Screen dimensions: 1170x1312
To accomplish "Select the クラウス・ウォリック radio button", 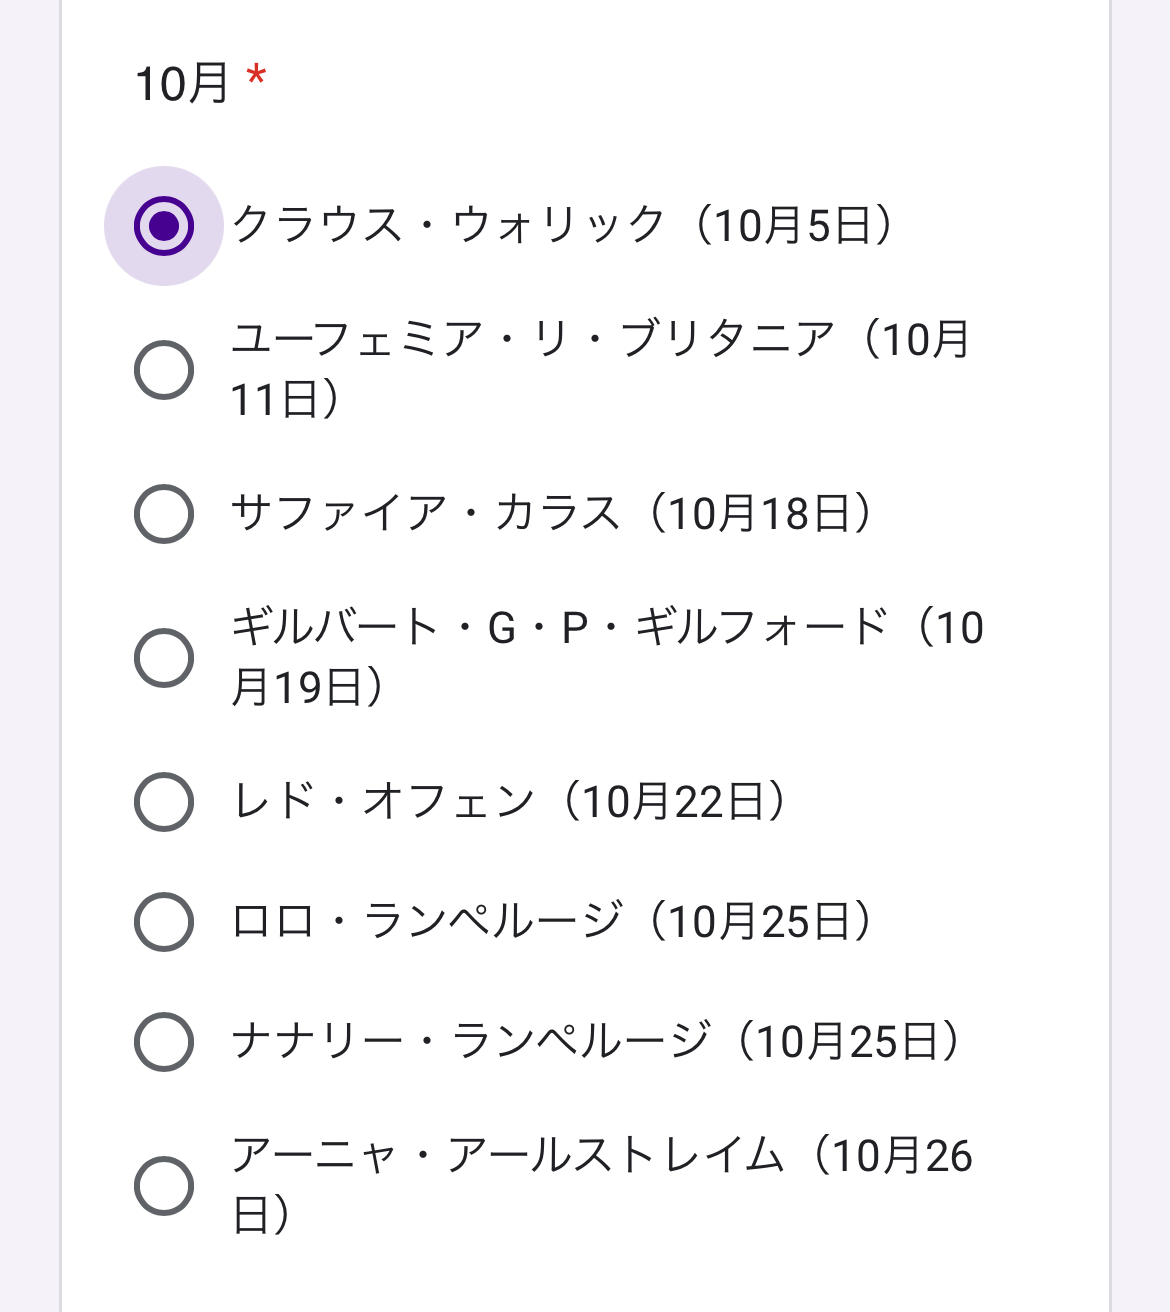I will pos(164,226).
